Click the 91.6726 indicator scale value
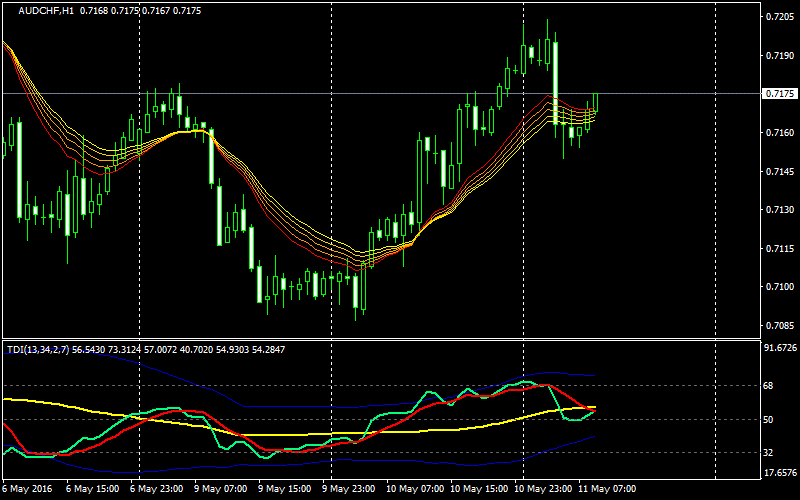Screen dimensions: 800x500 click(x=780, y=348)
